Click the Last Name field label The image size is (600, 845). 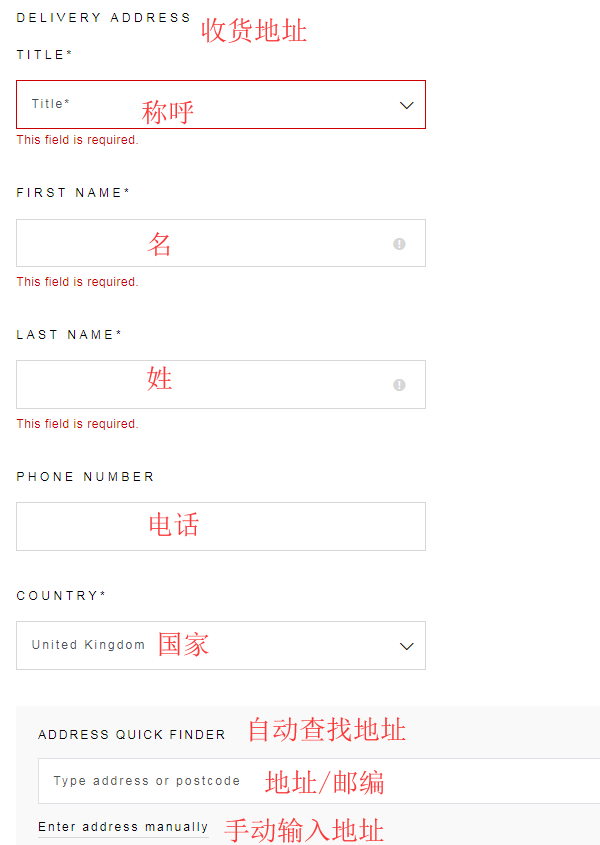tap(69, 334)
